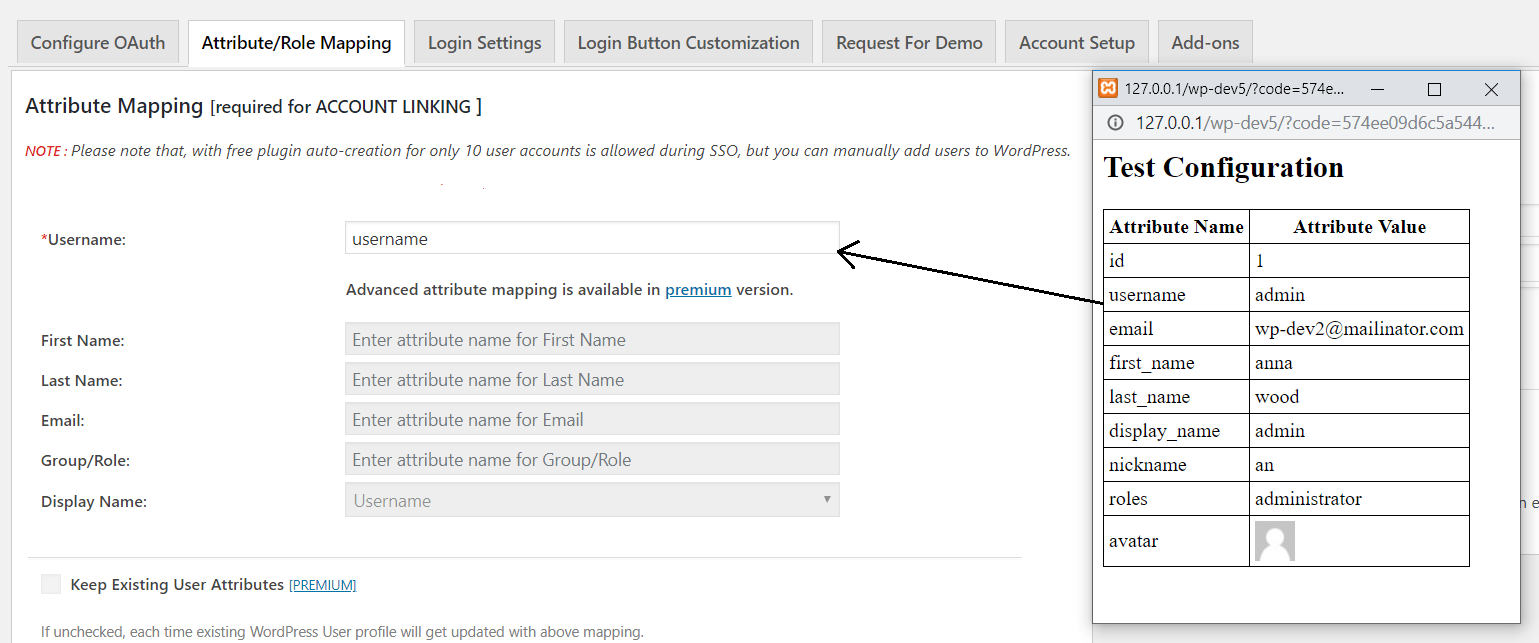Switch to the Add-ons tab

(x=1205, y=43)
